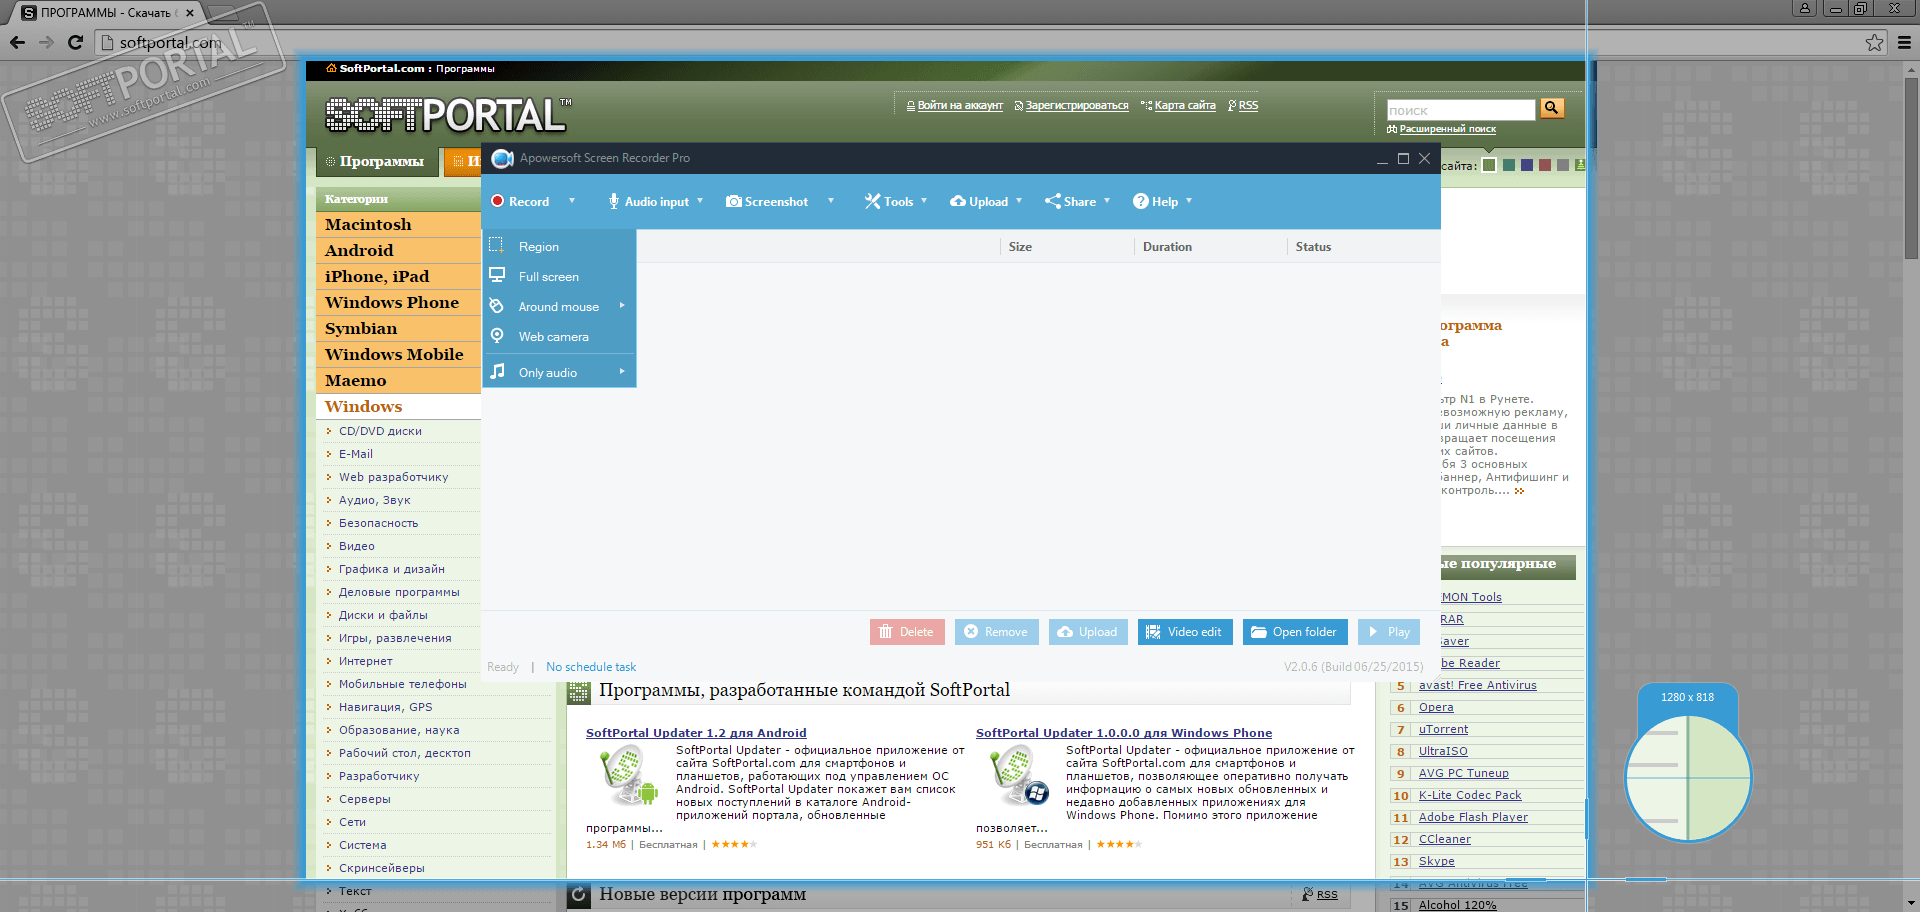
Task: Select Only audio recording option
Action: click(x=559, y=372)
